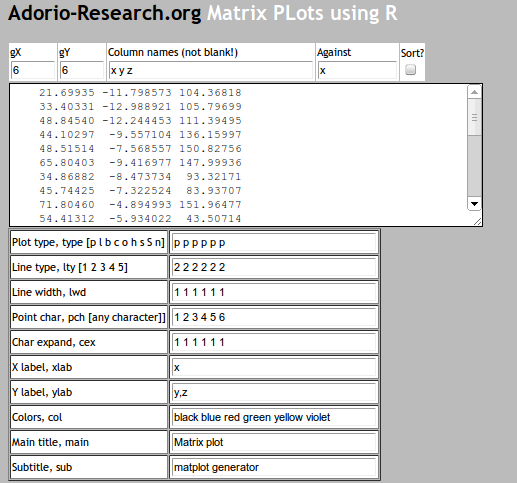The width and height of the screenshot is (517, 483).
Task: Focus the Line width lwd field
Action: coord(274,292)
